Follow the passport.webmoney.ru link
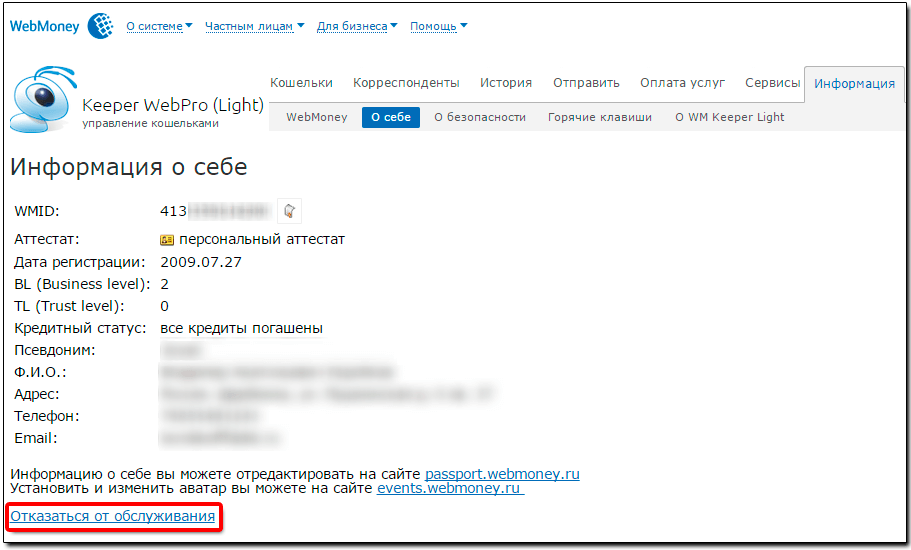Viewport: 911px width, 550px height. click(x=502, y=474)
